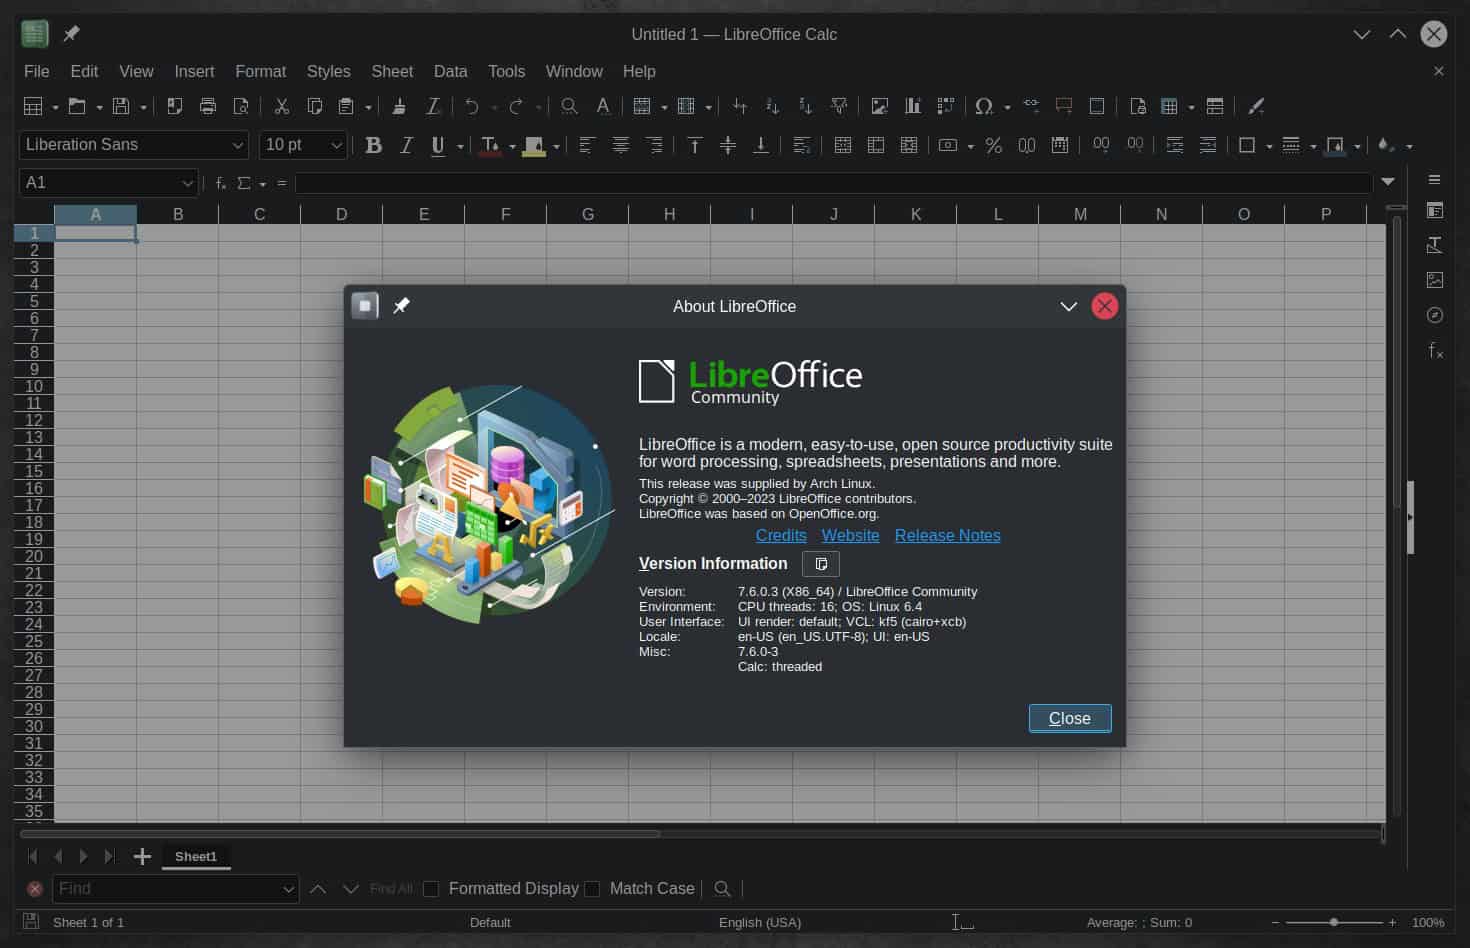
Task: Click Export as PDF icon in Calc toolbar
Action: pyautogui.click(x=175, y=106)
